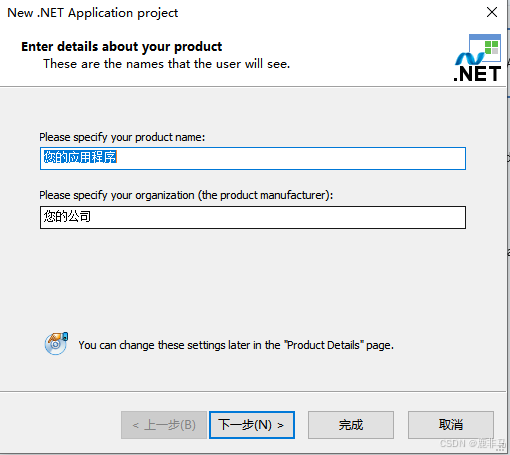Click the 下一步(N) next button
This screenshot has height=455, width=510.
click(x=252, y=425)
